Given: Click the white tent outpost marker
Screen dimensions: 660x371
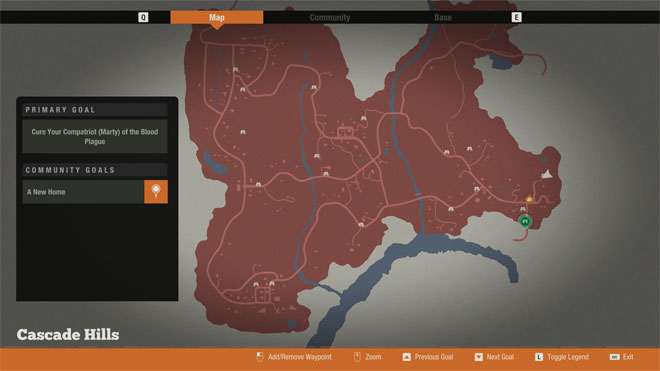Looking at the screenshot, I should (x=547, y=173).
